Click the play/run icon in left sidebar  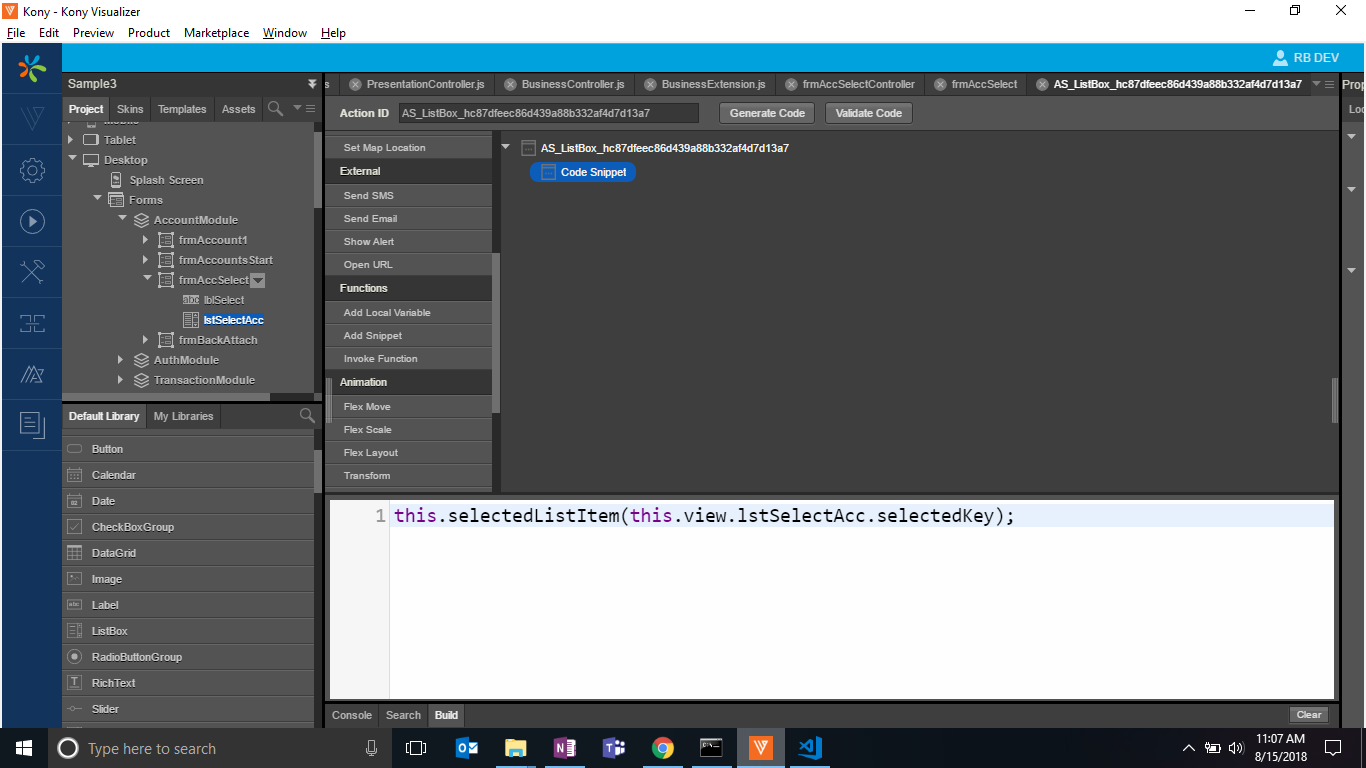tap(32, 221)
